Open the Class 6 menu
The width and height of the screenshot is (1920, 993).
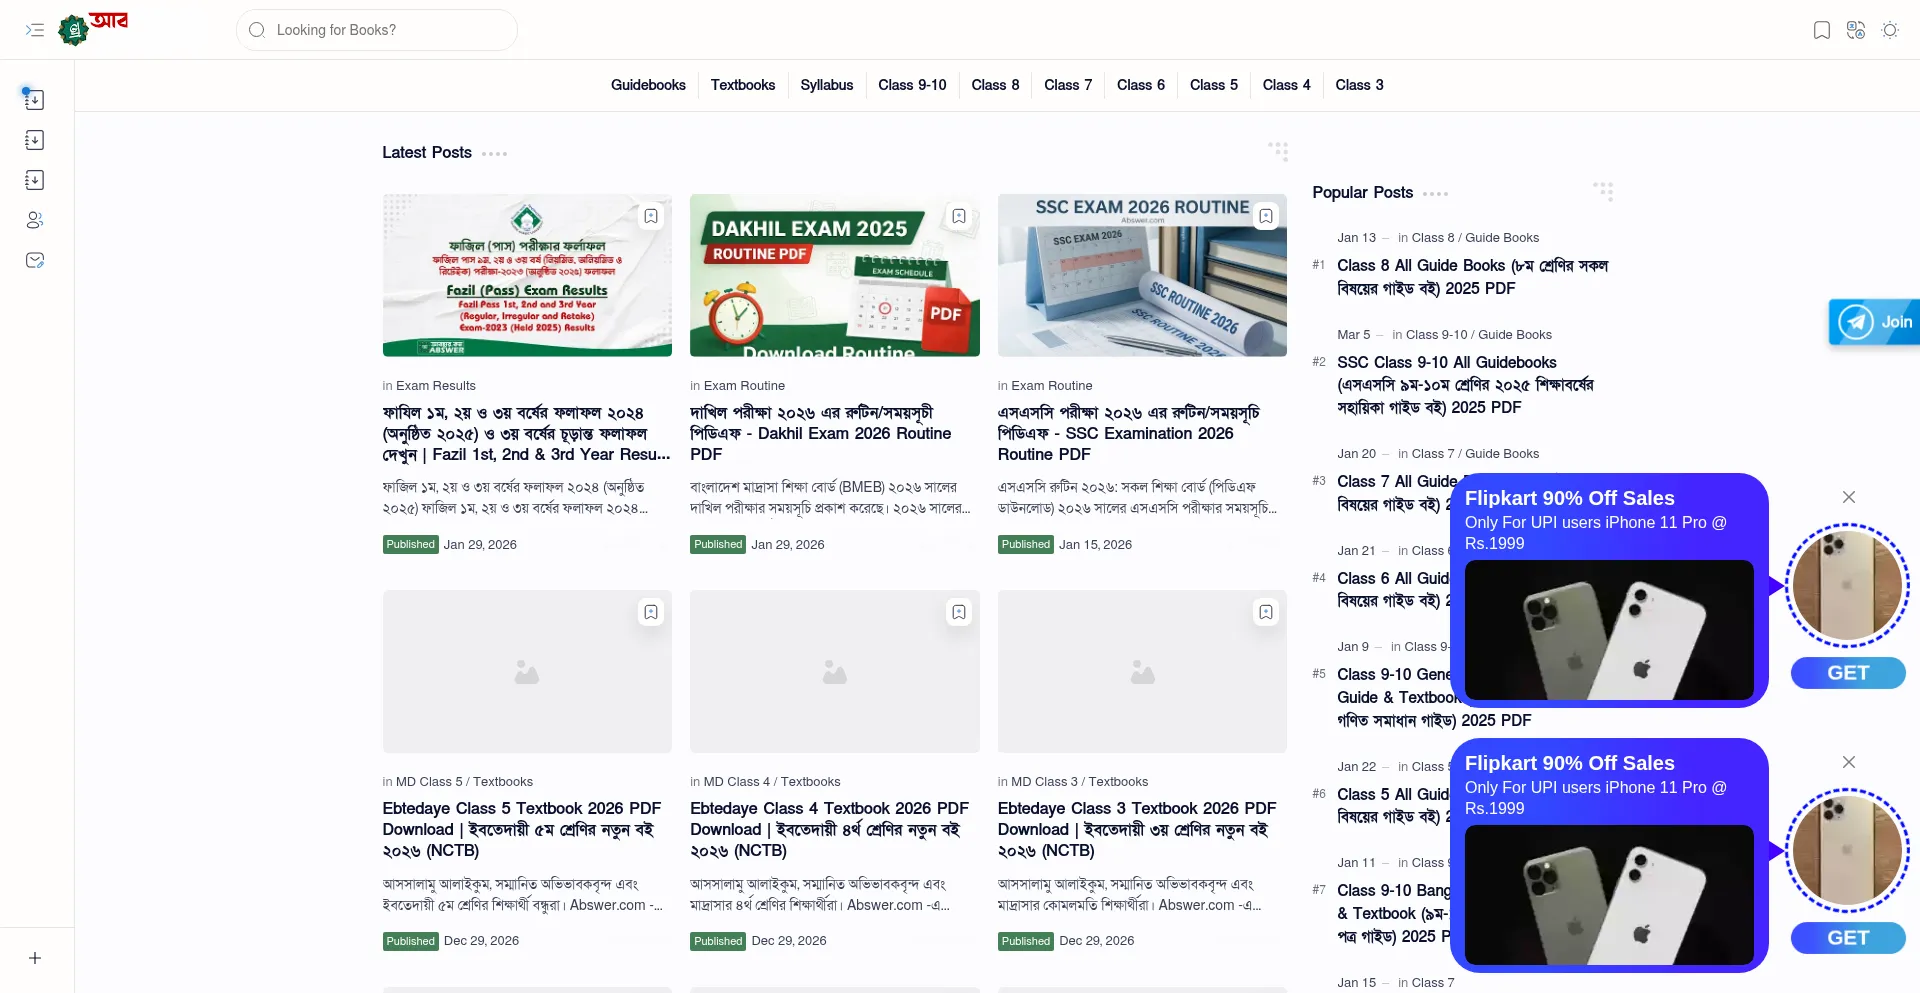pyautogui.click(x=1141, y=85)
